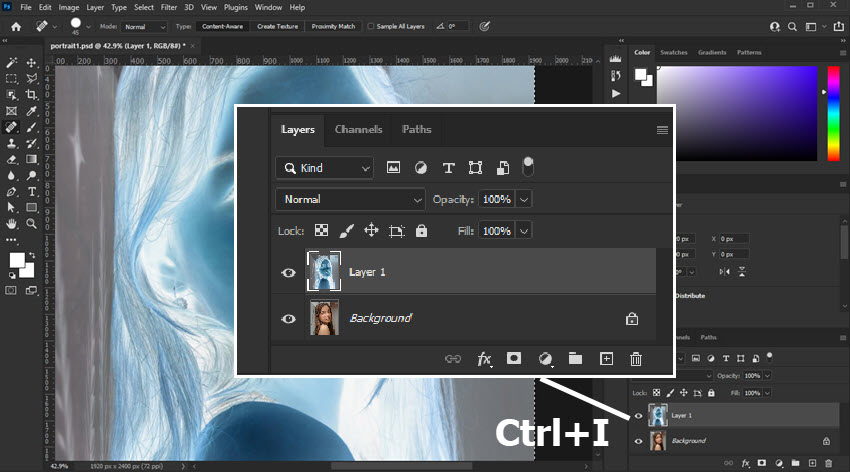Pick a color in the Color panel field
The width and height of the screenshot is (850, 472).
pyautogui.click(x=737, y=113)
